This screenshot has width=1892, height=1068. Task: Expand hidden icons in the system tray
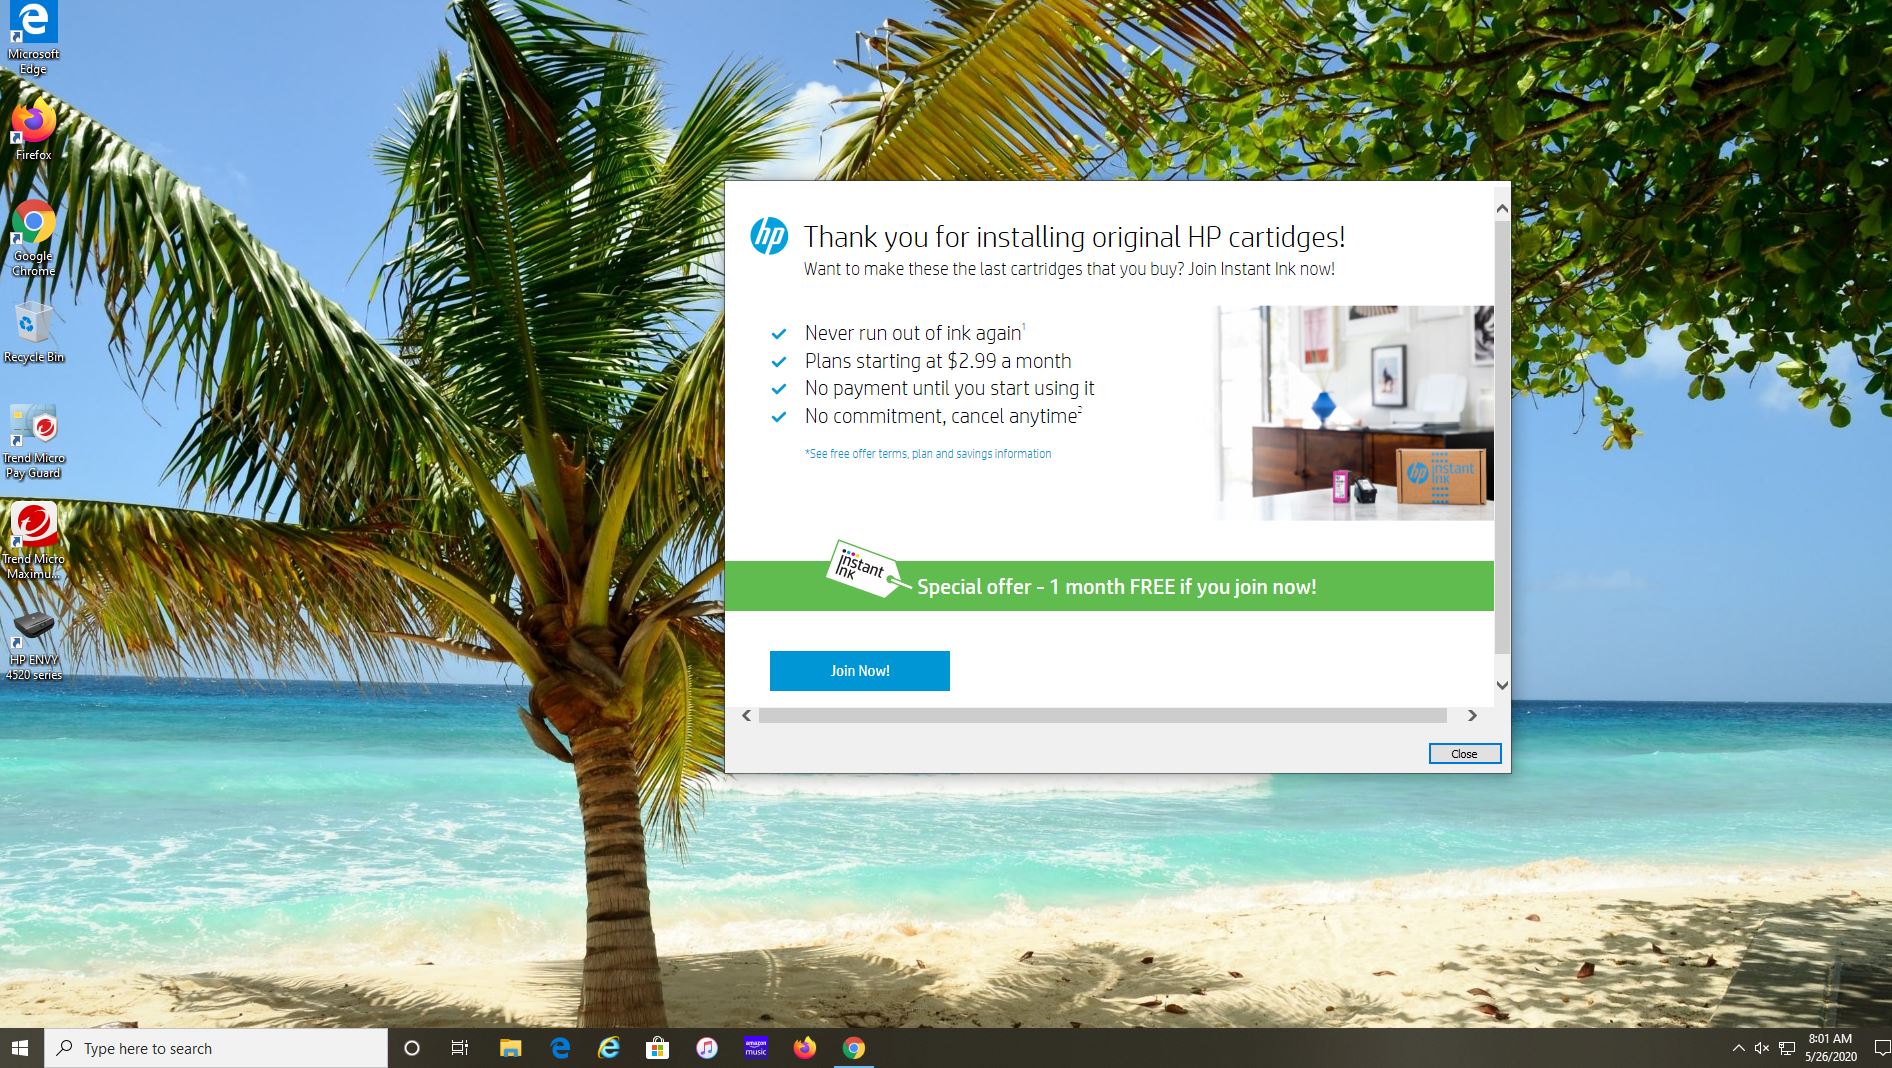1738,1048
